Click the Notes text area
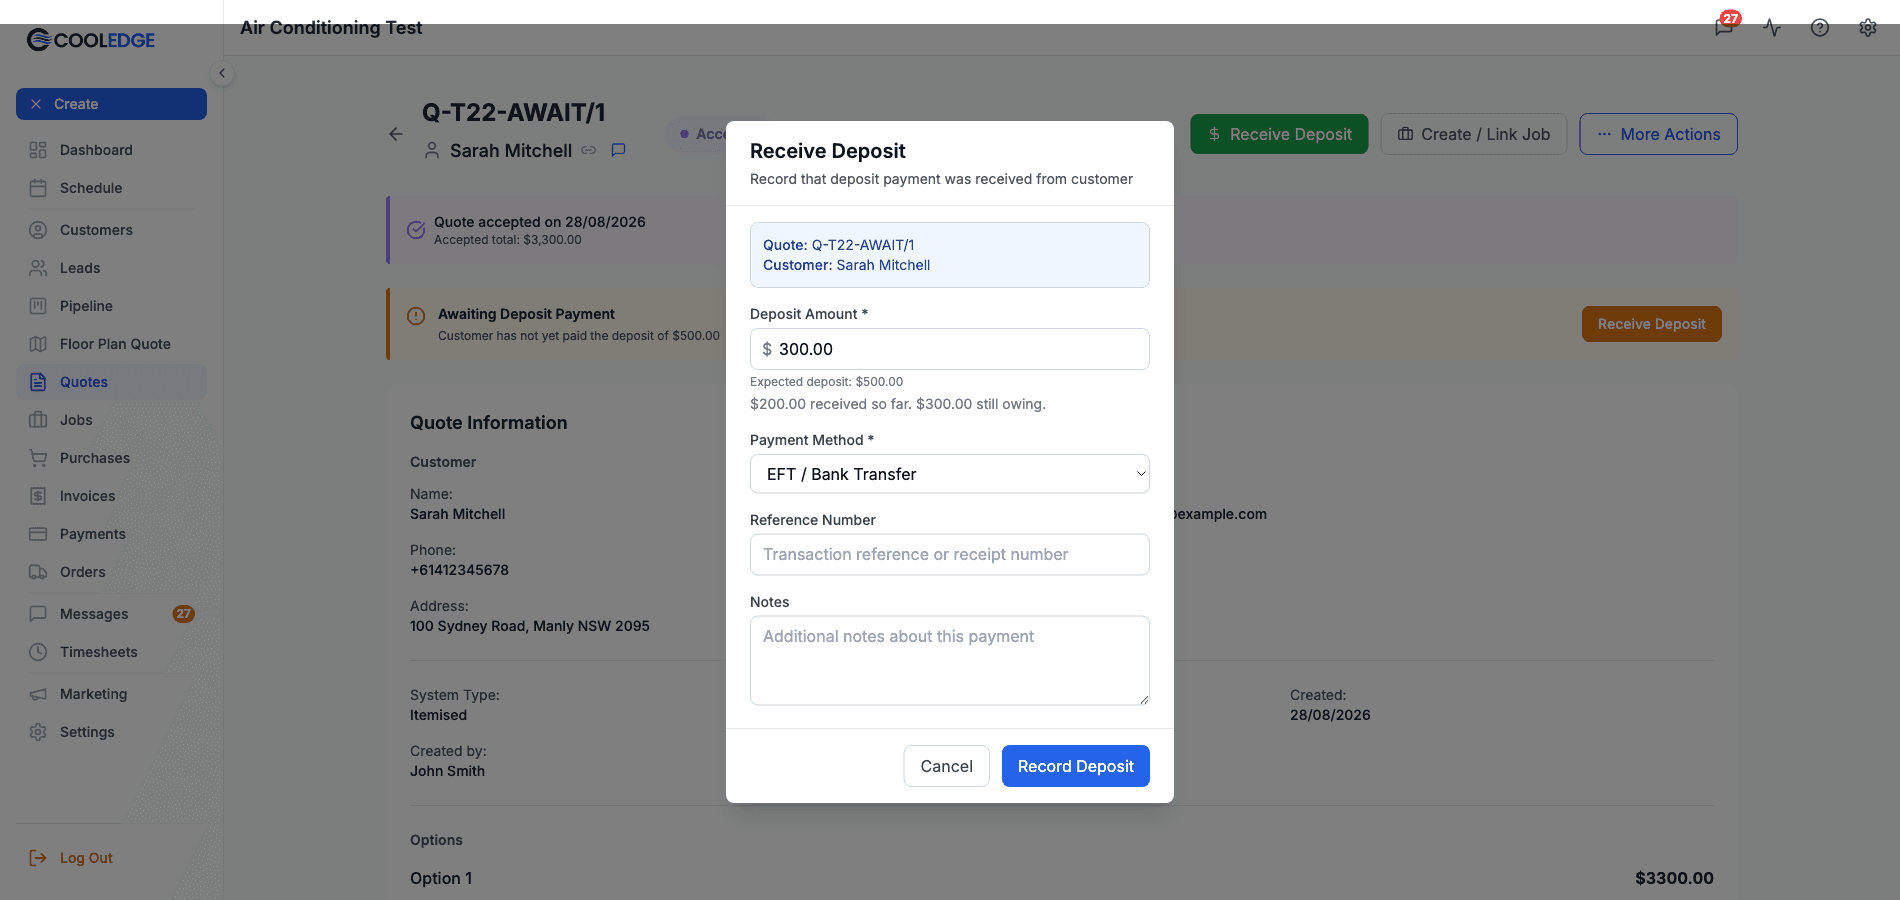This screenshot has height=900, width=1900. point(949,660)
